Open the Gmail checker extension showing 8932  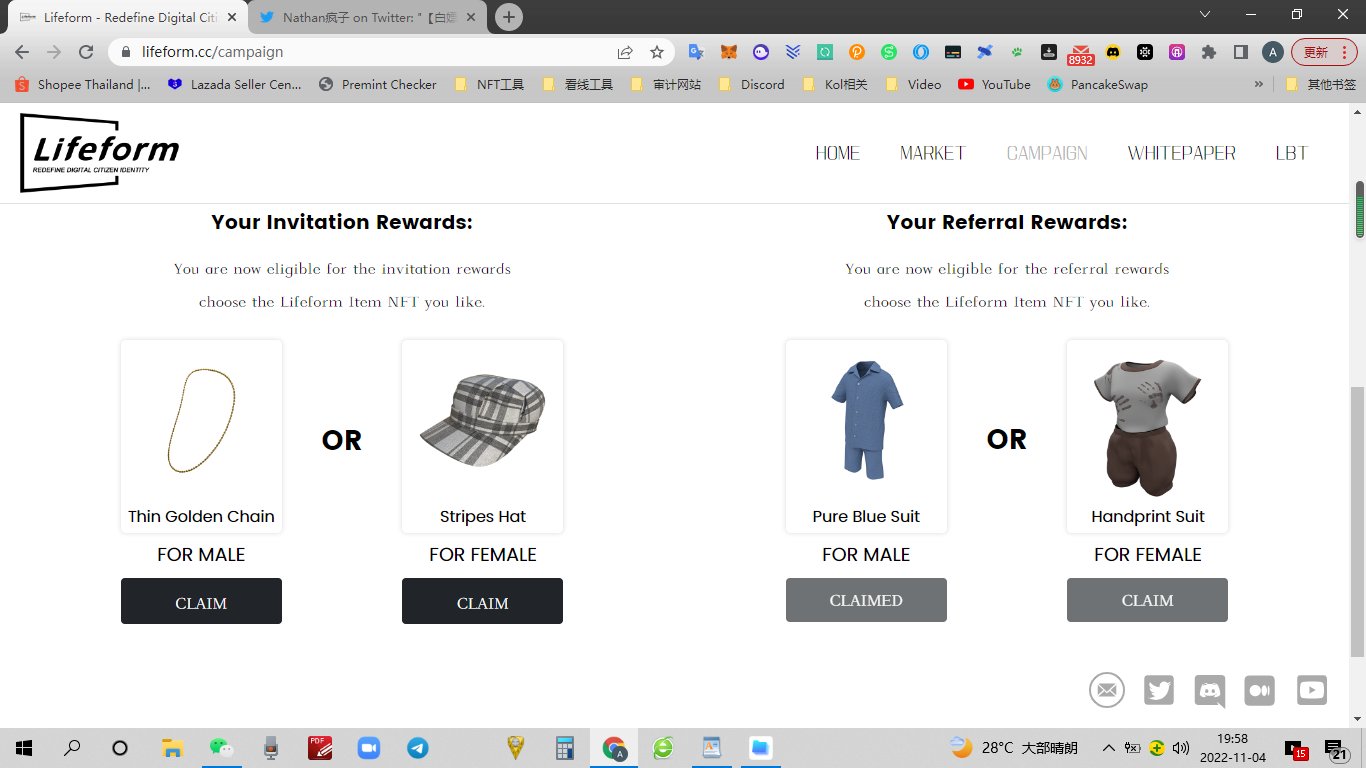point(1081,54)
